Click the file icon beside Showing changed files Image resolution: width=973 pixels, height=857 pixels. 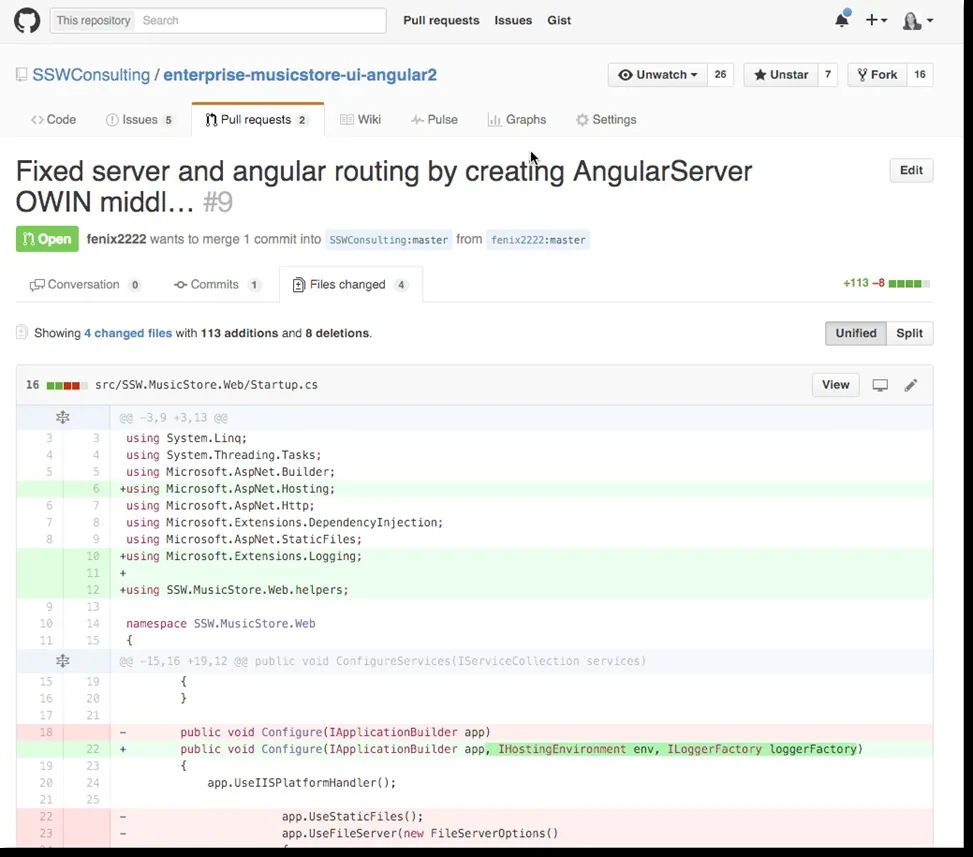[x=22, y=333]
